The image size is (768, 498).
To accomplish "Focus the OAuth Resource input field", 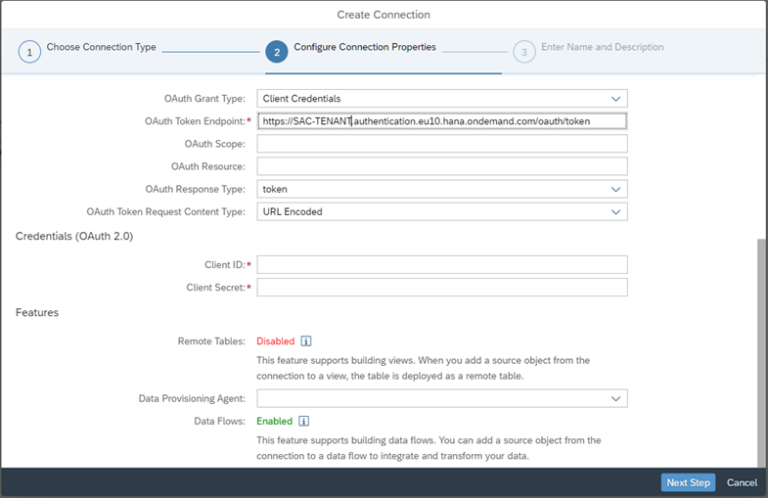I will (x=442, y=166).
